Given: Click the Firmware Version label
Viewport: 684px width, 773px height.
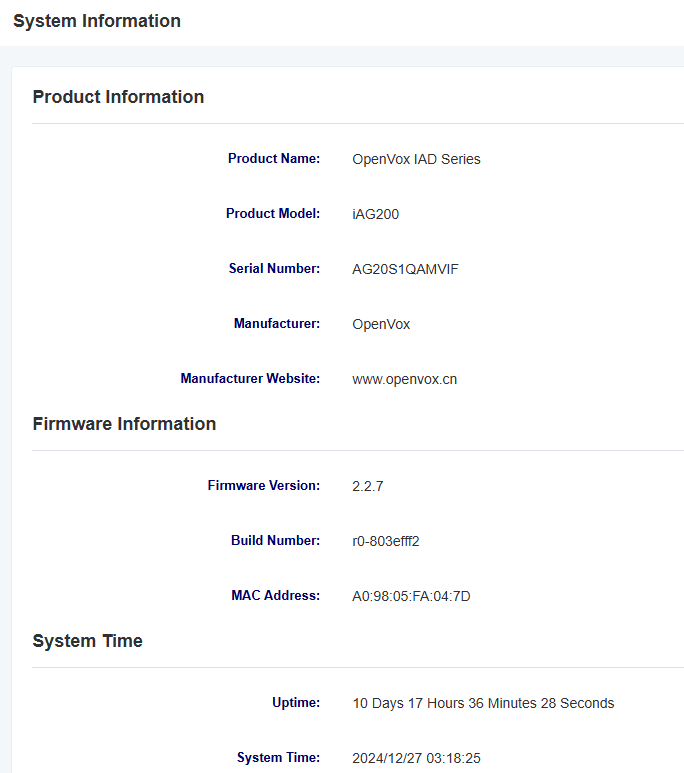Looking at the screenshot, I should click(x=263, y=486).
